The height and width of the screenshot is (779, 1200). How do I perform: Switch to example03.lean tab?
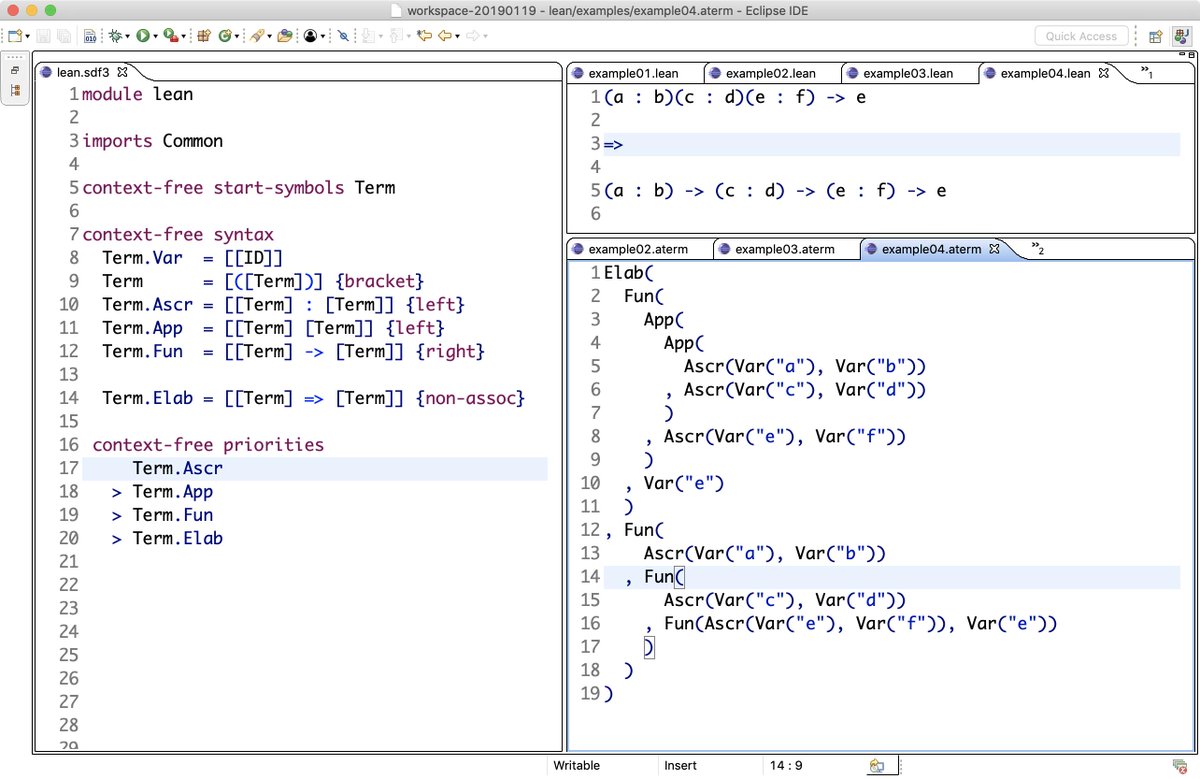pos(908,73)
